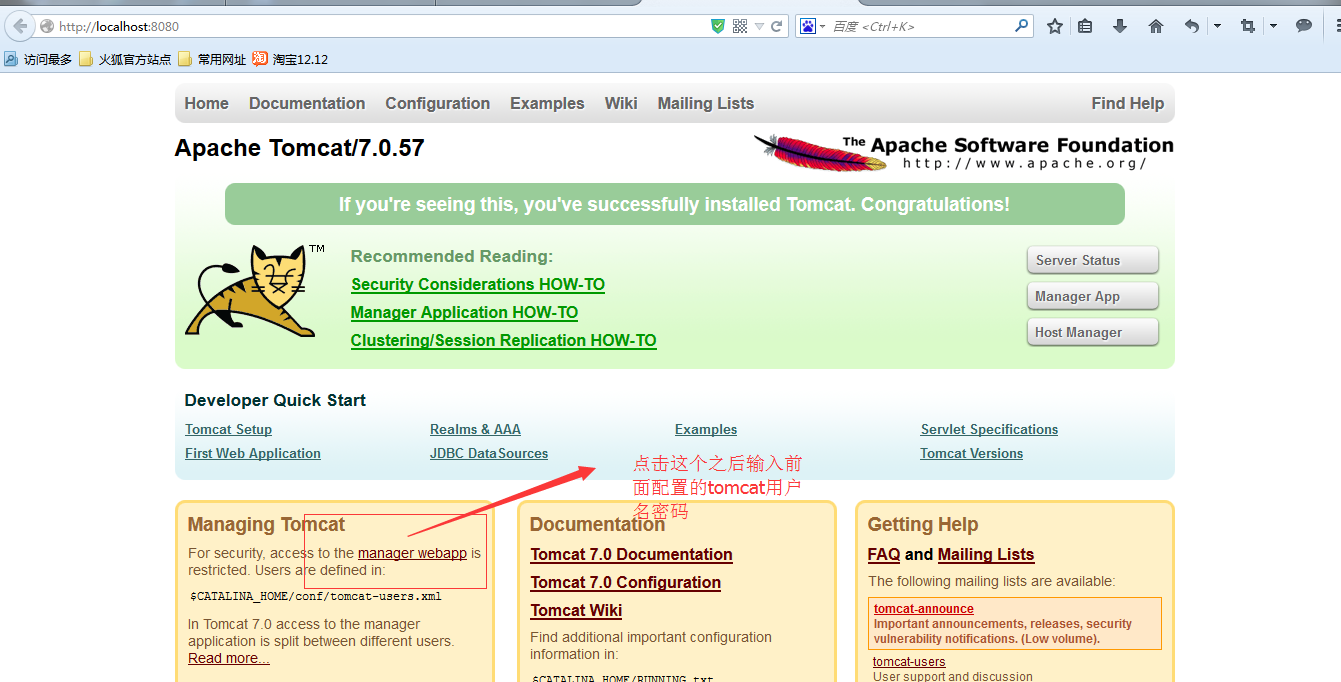1341x682 pixels.
Task: Open downloads arrow icon
Action: [x=1120, y=26]
